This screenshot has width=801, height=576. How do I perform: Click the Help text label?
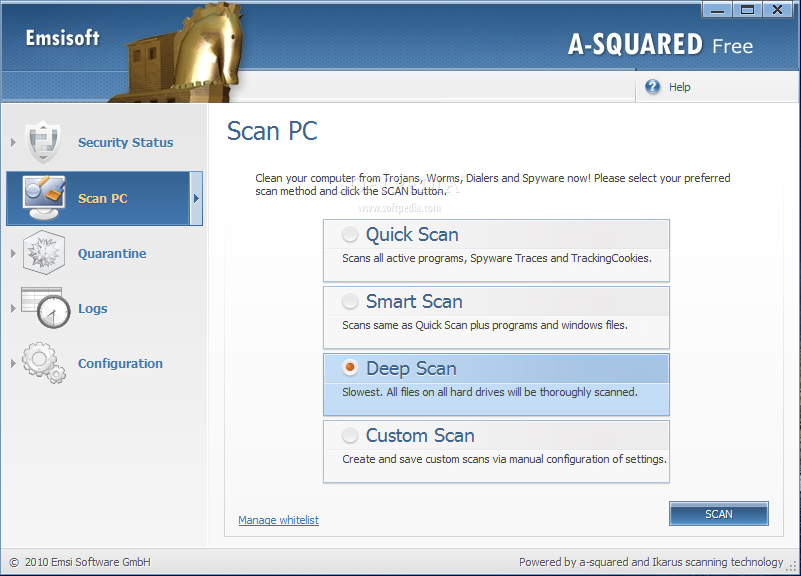pyautogui.click(x=680, y=87)
